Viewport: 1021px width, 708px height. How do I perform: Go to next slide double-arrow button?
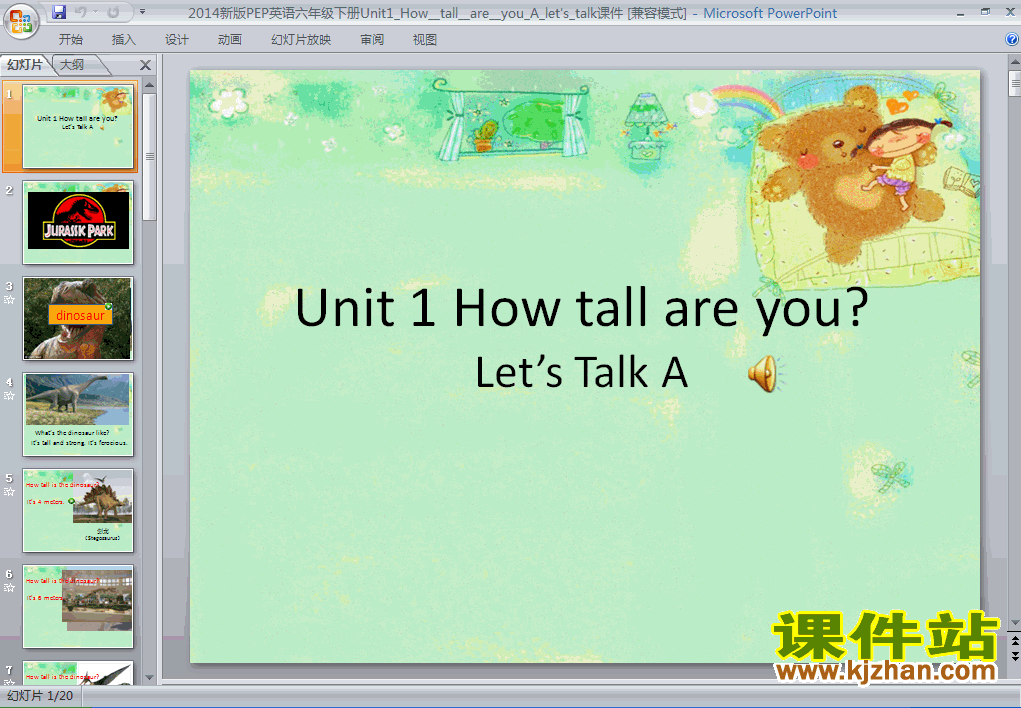[1014, 656]
